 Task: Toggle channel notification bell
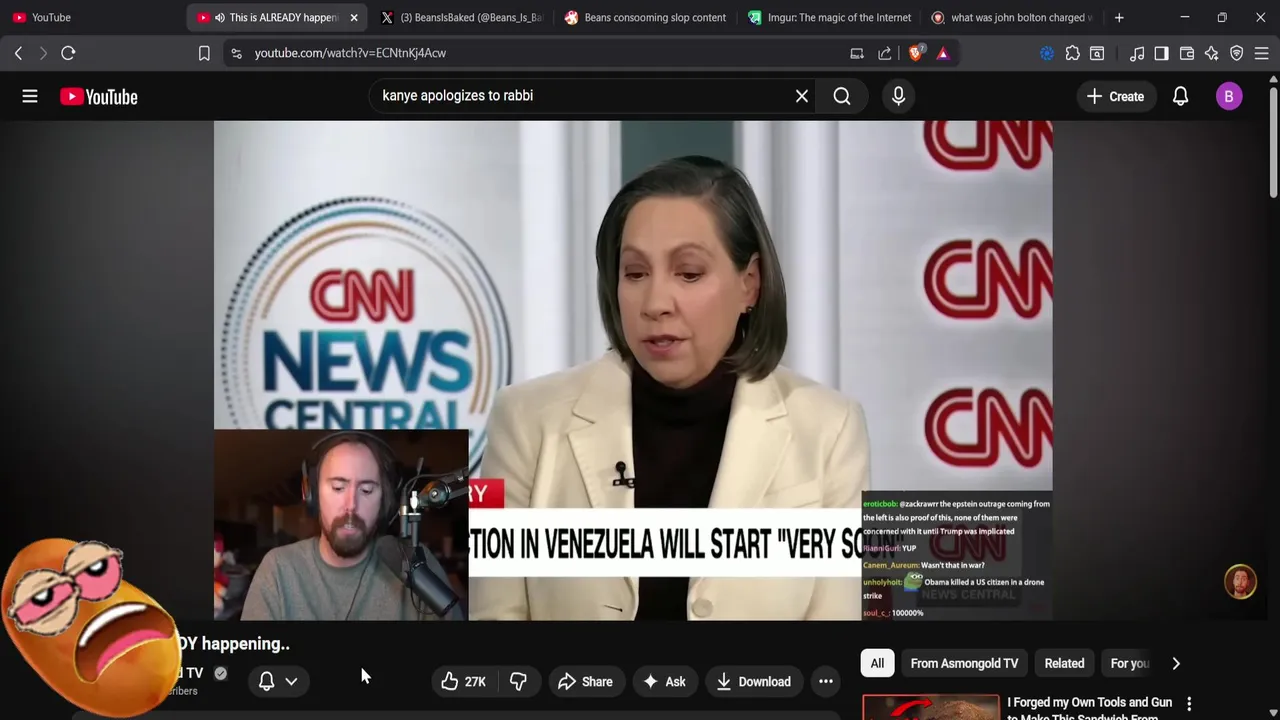point(267,681)
